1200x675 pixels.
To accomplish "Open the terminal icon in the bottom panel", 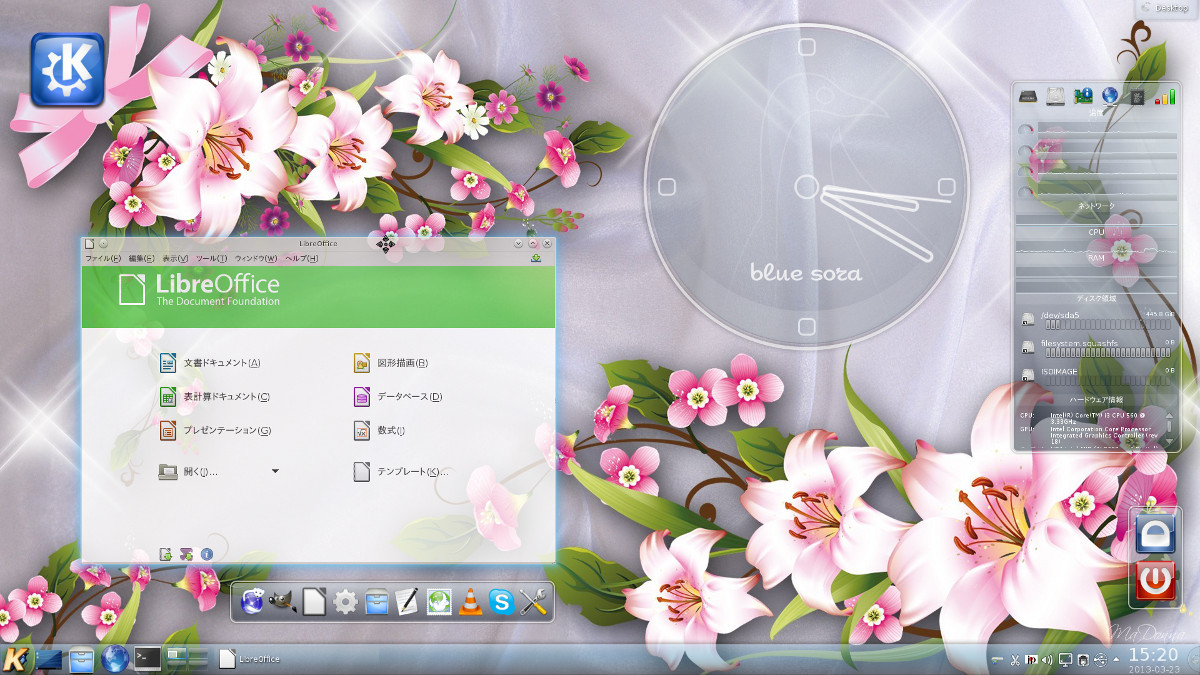I will 148,659.
